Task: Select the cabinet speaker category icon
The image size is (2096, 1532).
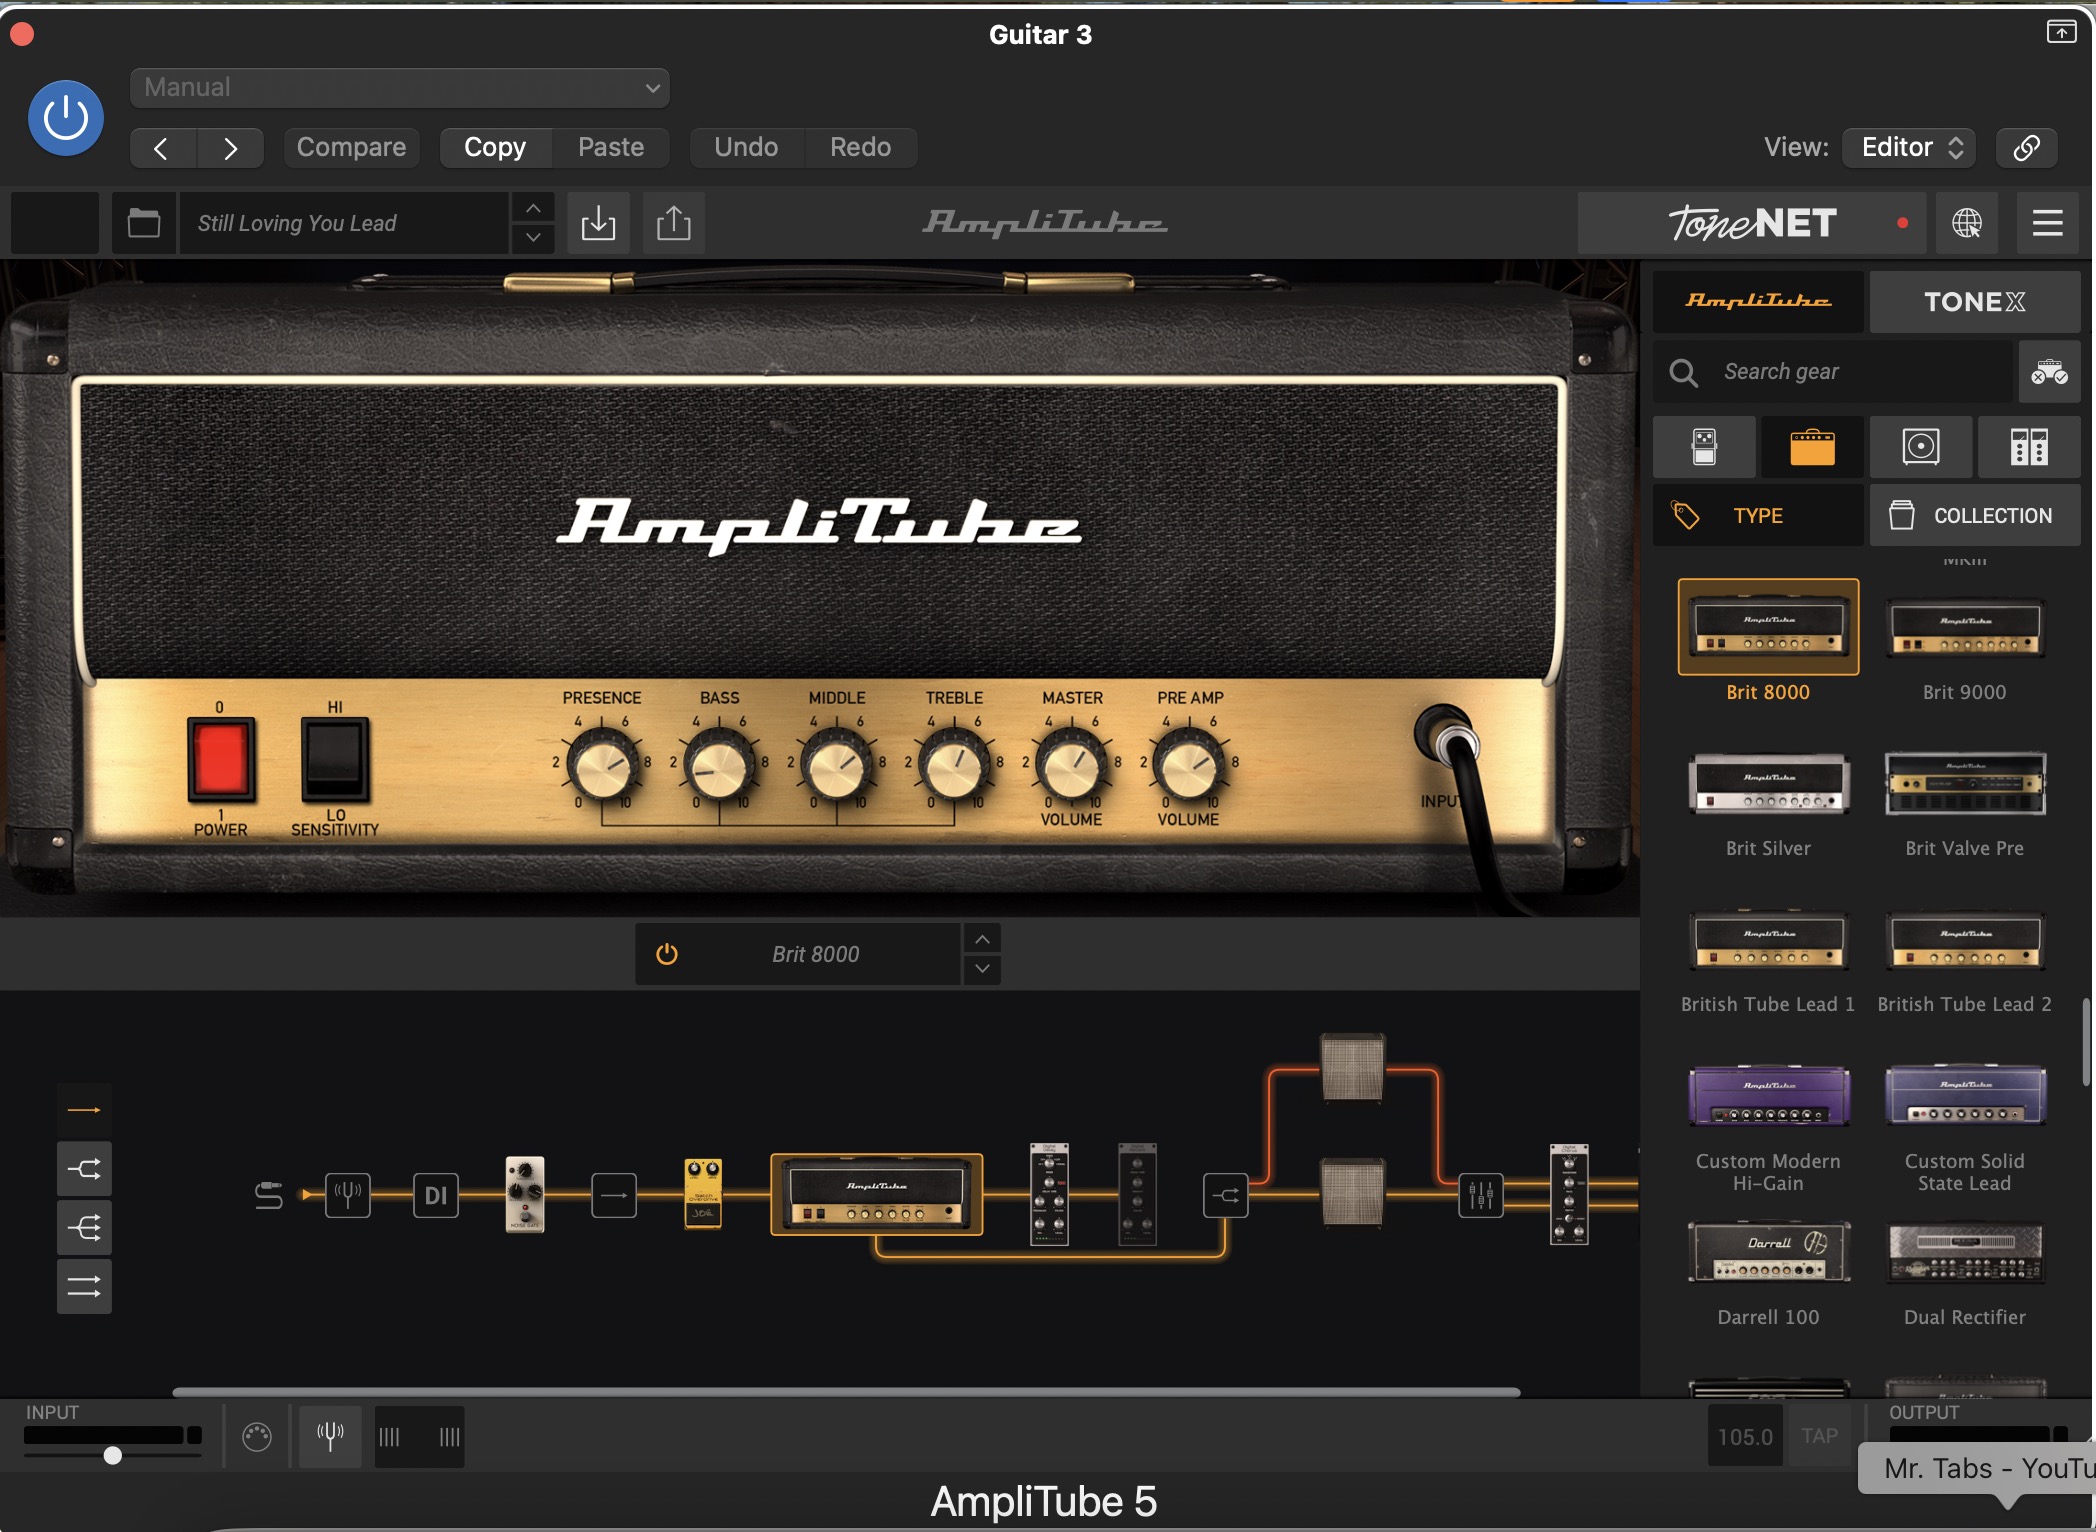Action: [x=1921, y=447]
